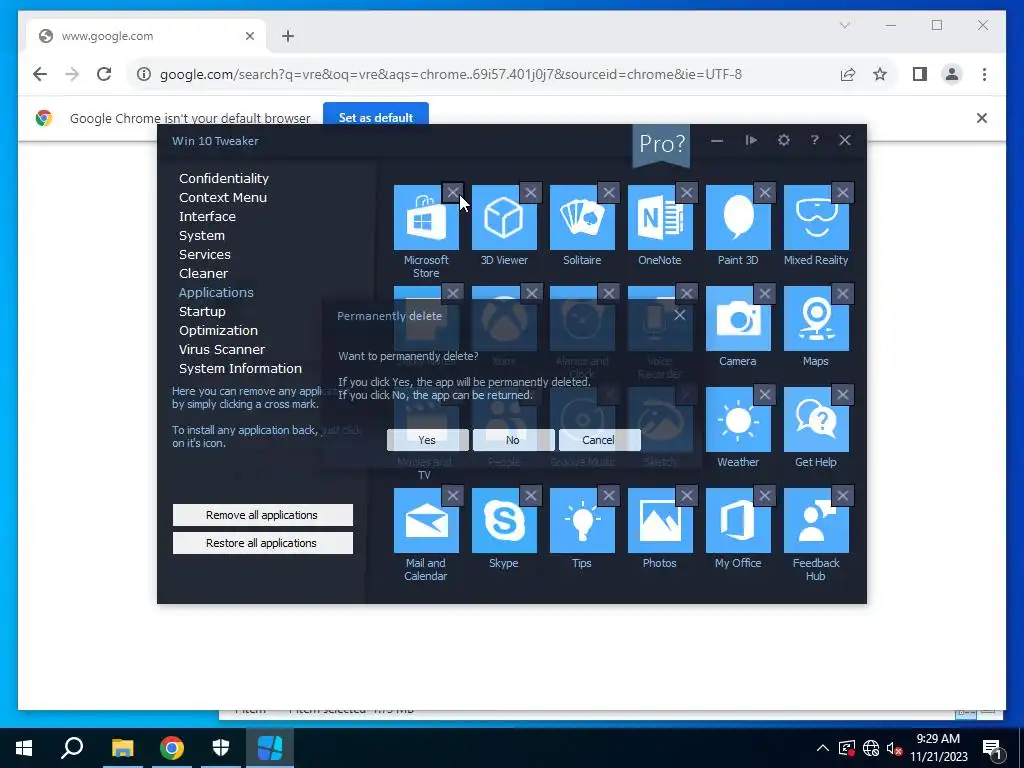The height and width of the screenshot is (768, 1024).
Task: Remove Skype via its cross mark
Action: point(531,496)
